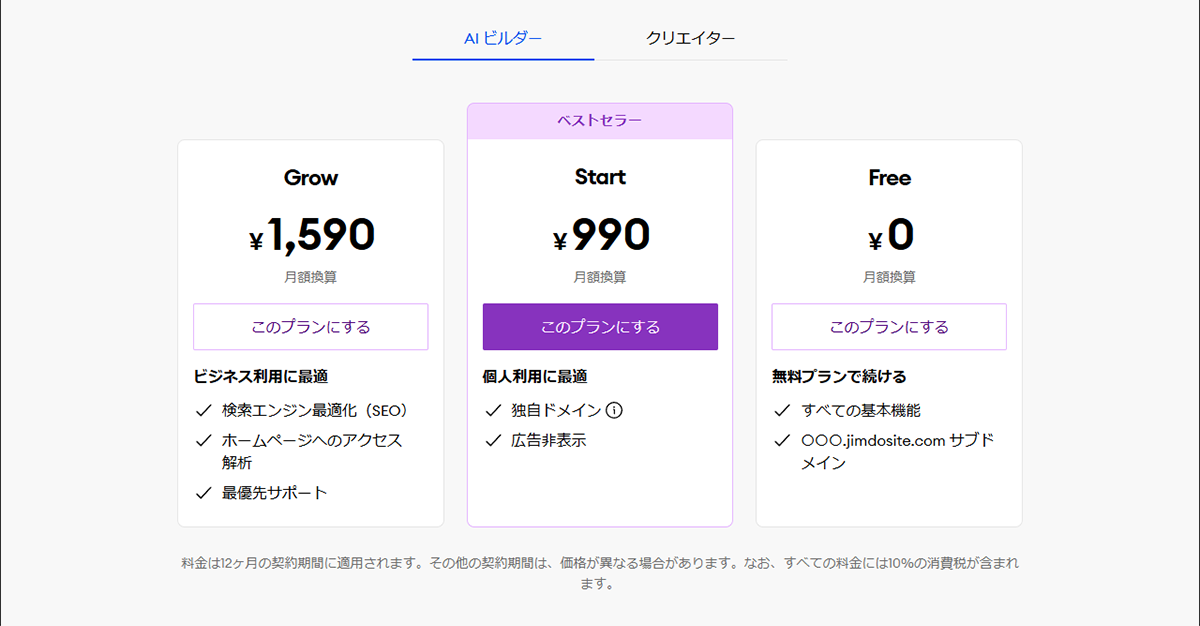1200x626 pixels.
Task: Click the 月額換算 label under Grow price
Action: tap(310, 277)
